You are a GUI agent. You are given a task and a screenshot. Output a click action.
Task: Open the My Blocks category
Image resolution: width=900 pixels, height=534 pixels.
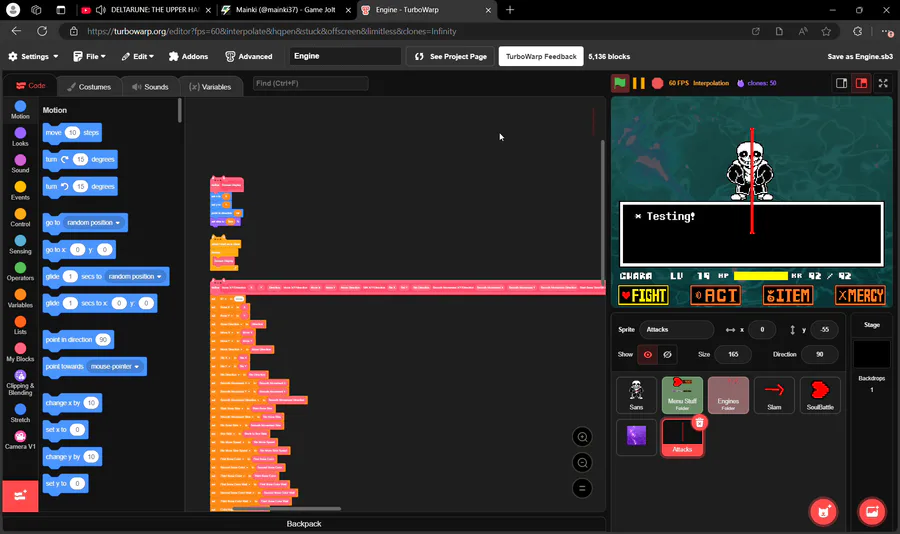coord(20,353)
